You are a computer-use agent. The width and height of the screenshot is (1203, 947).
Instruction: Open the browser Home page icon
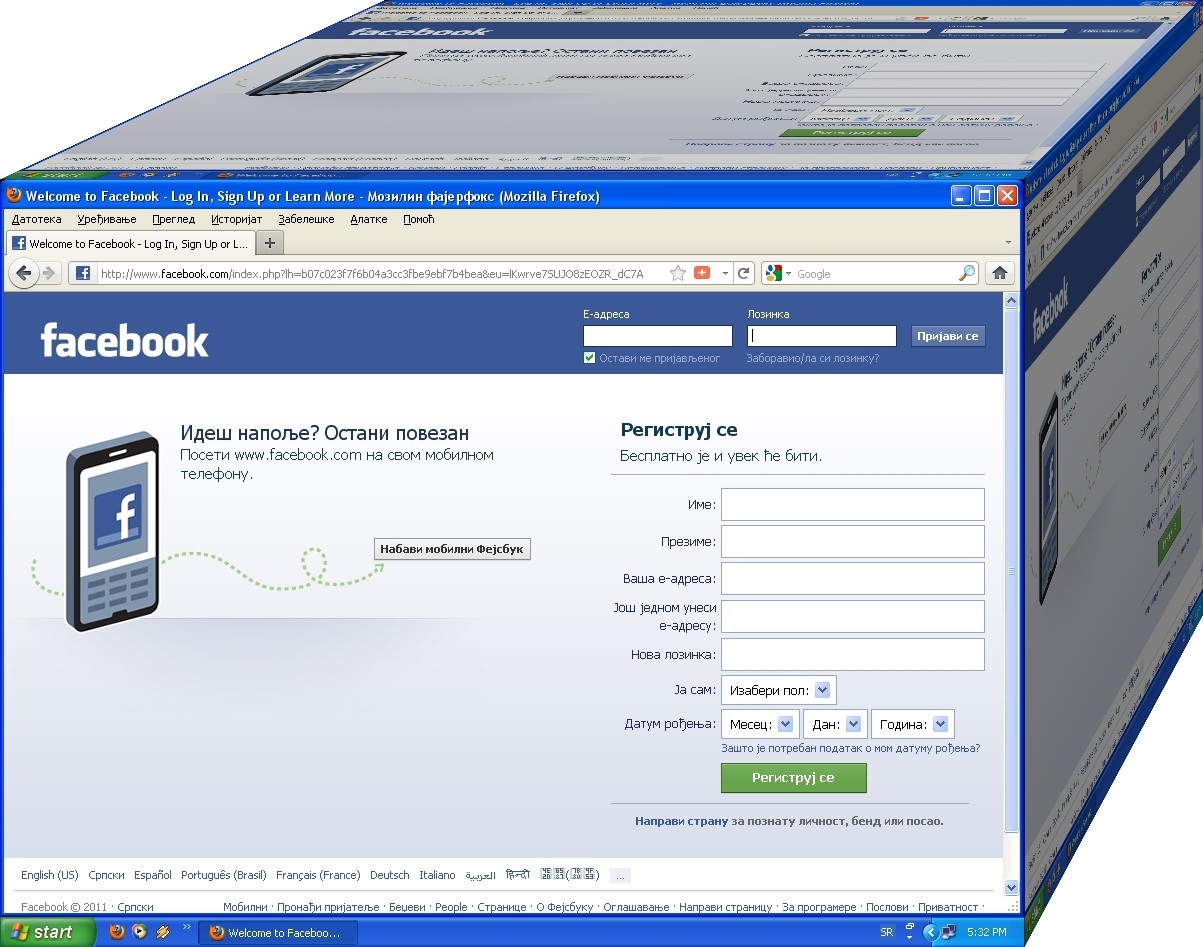coord(999,273)
